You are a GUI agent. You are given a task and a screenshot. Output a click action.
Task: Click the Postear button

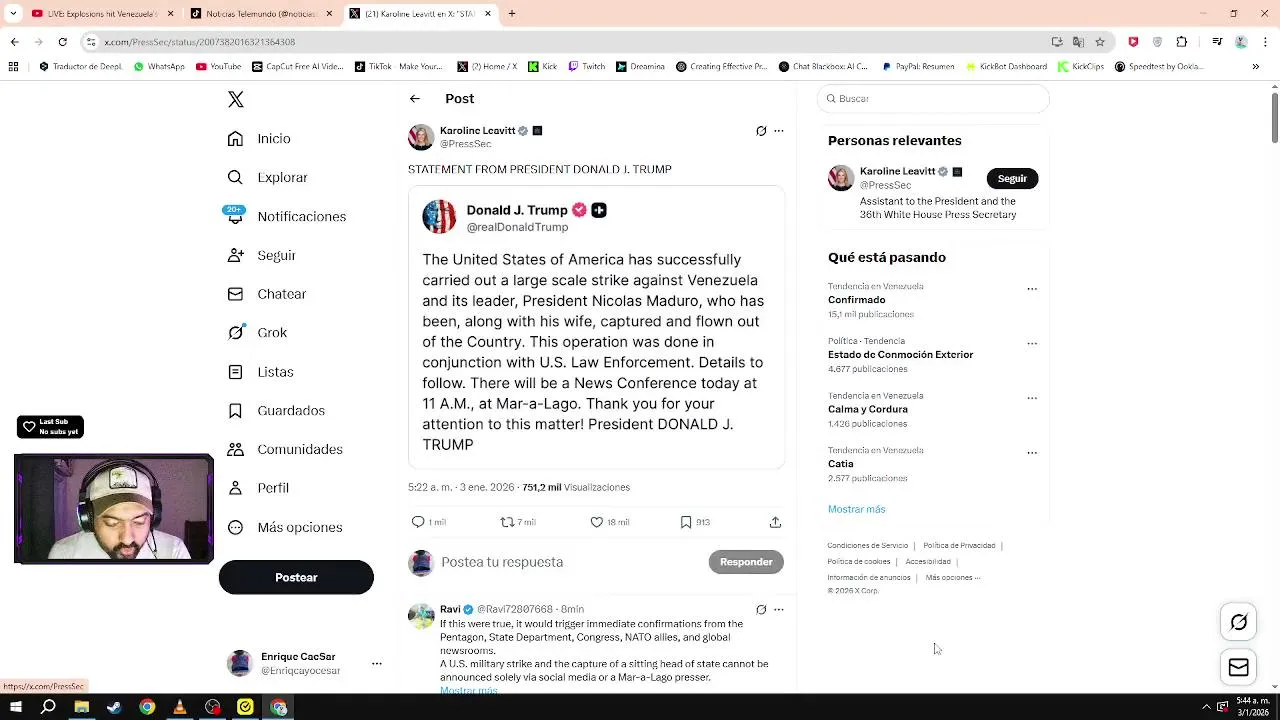[x=296, y=577]
